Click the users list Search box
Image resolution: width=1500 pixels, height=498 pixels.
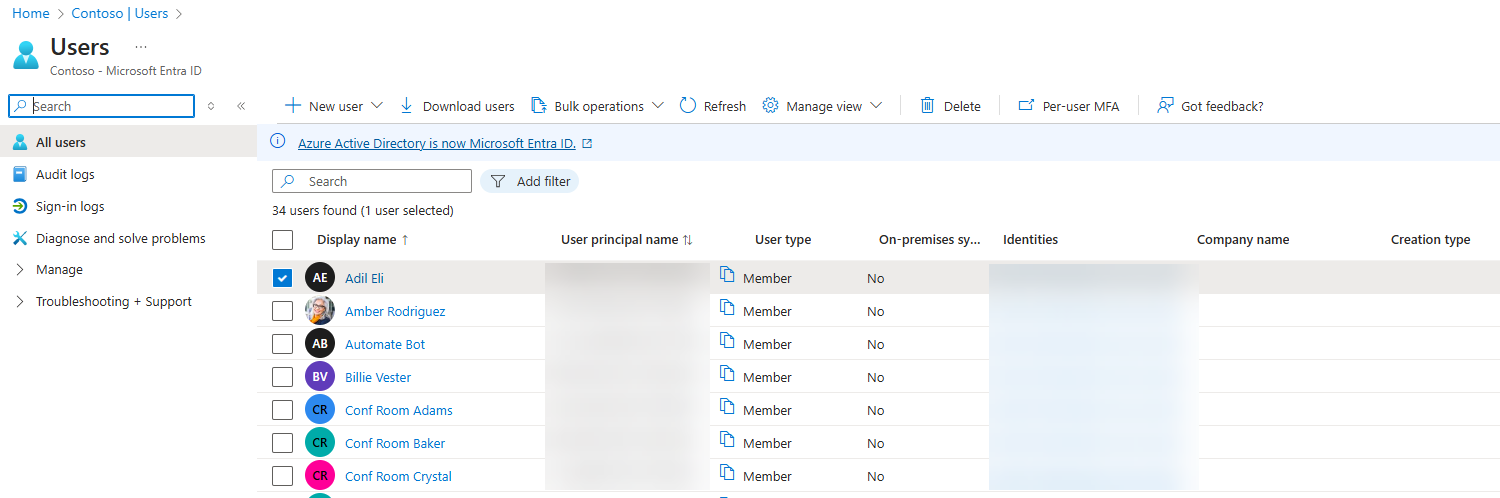(372, 181)
